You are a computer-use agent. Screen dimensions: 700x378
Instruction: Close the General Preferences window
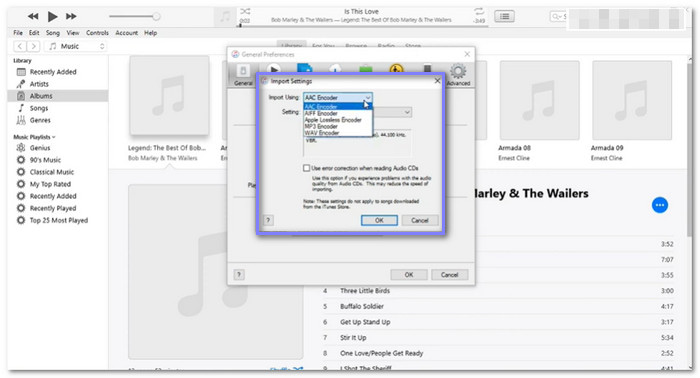point(467,54)
